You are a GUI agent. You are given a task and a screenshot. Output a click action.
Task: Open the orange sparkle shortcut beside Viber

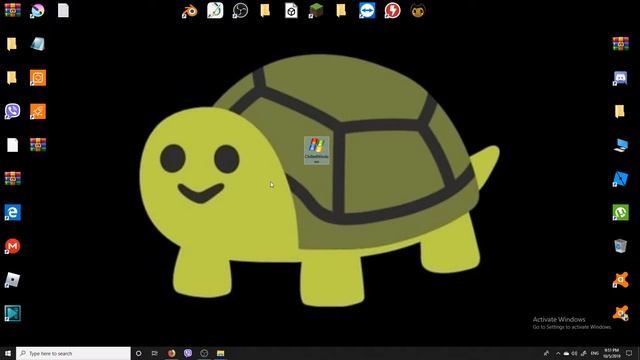38,111
